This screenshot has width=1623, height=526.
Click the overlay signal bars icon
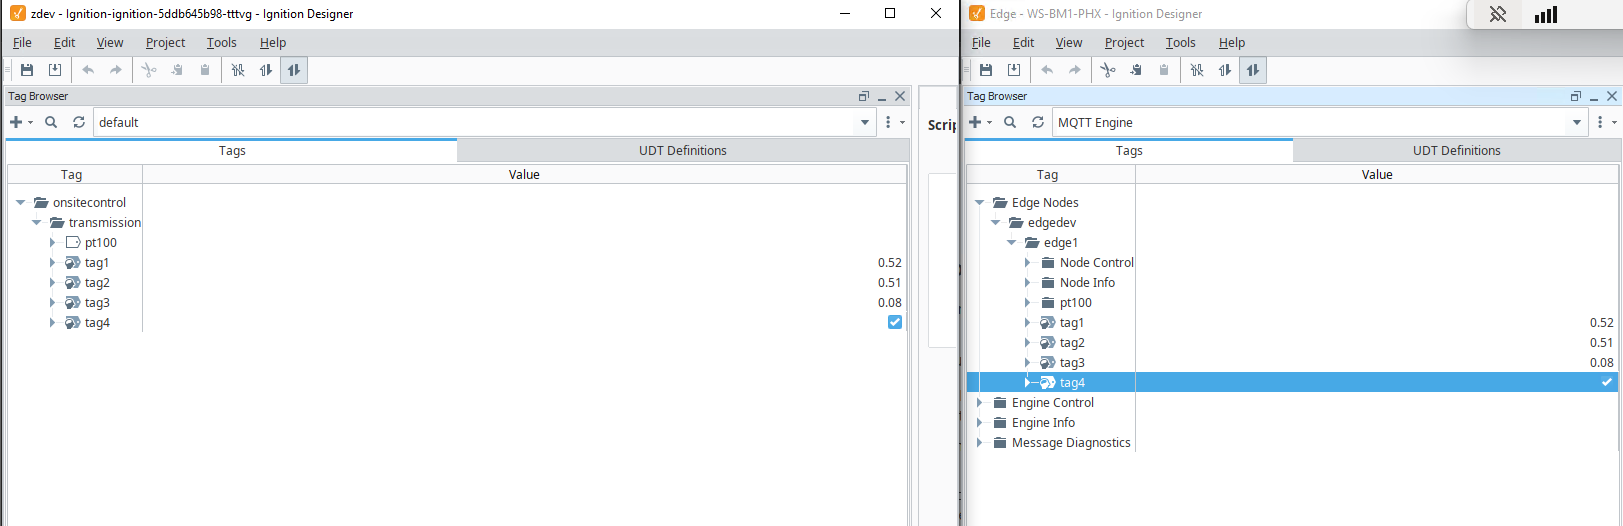(x=1546, y=15)
